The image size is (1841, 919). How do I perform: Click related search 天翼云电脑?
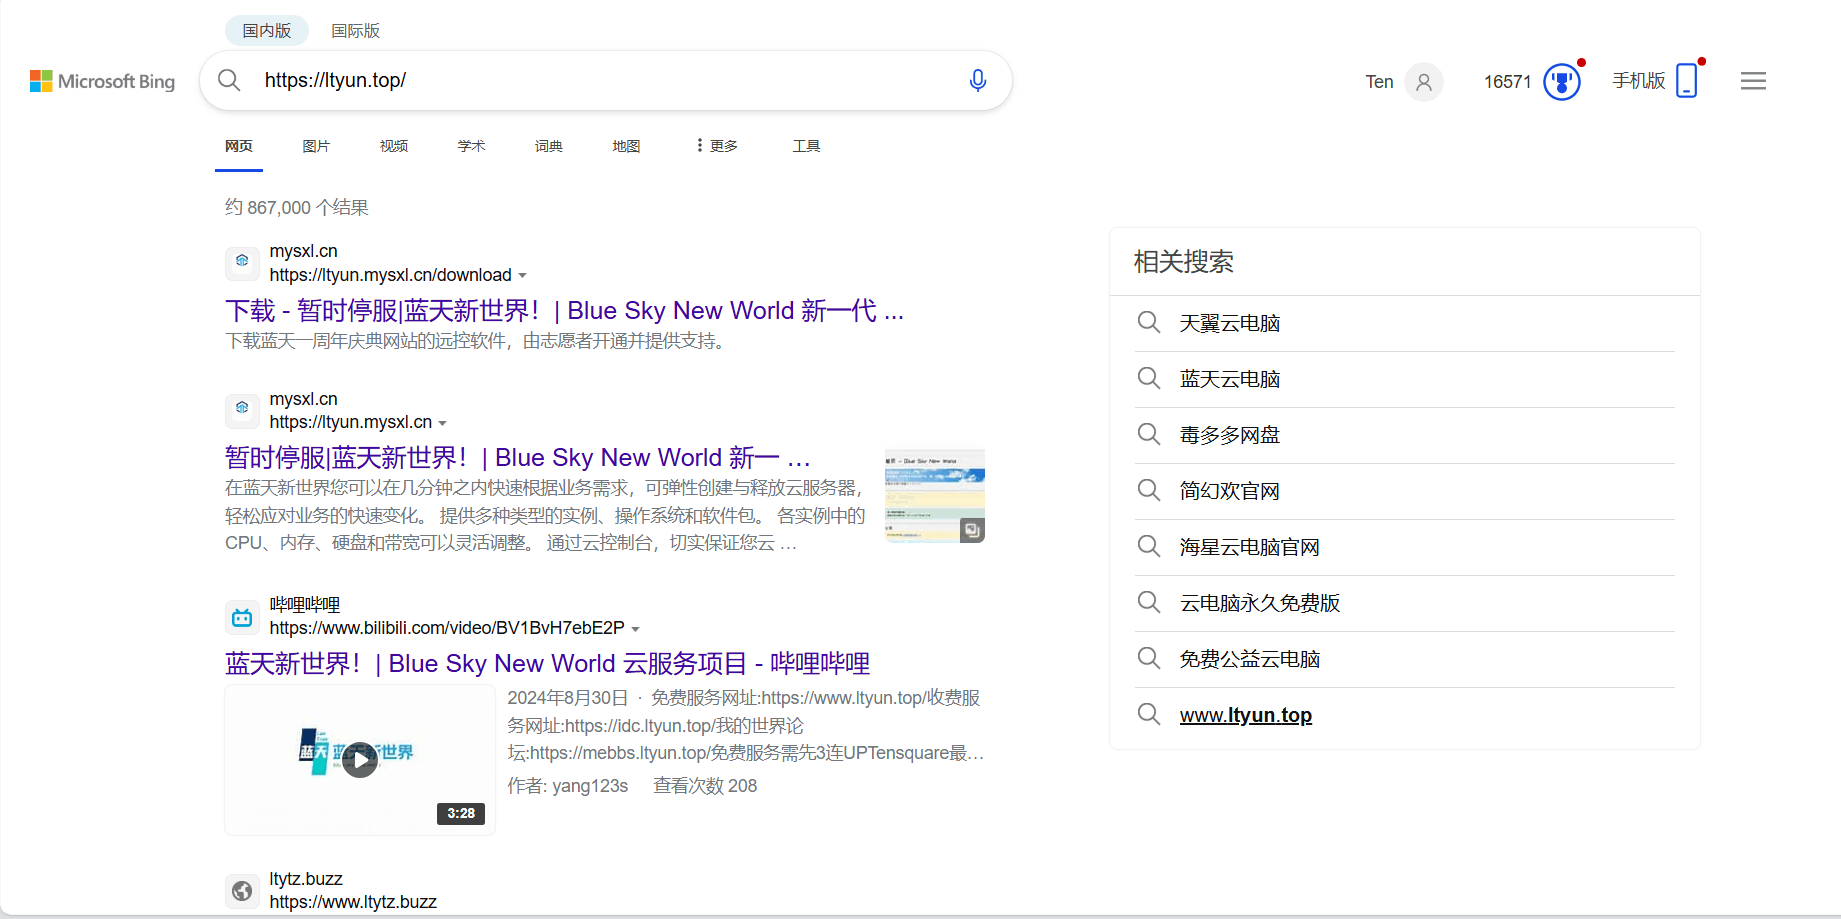1230,323
